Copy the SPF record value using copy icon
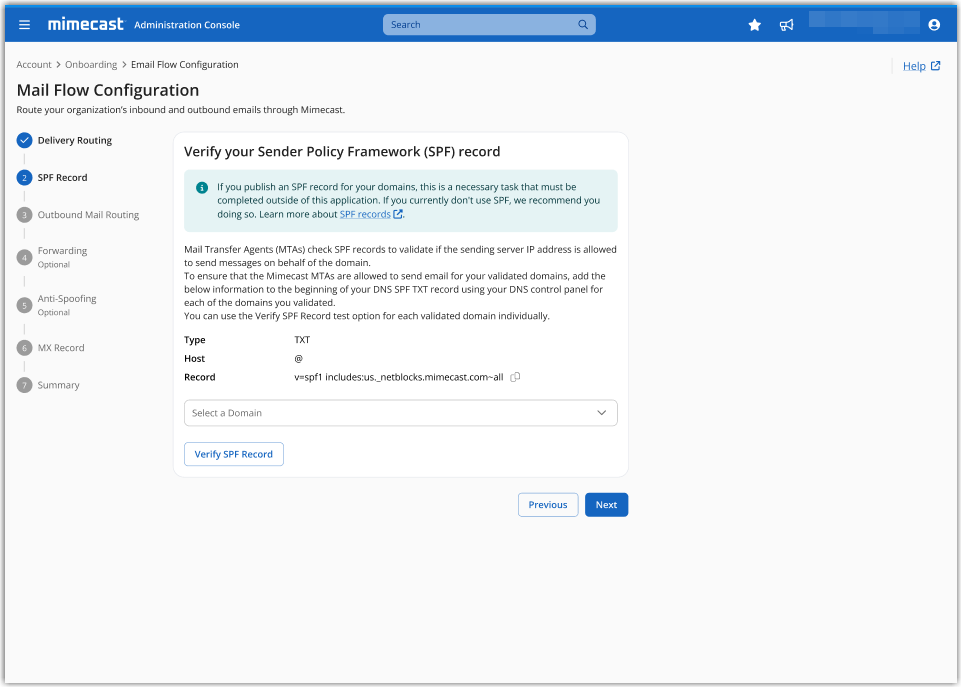 [515, 377]
